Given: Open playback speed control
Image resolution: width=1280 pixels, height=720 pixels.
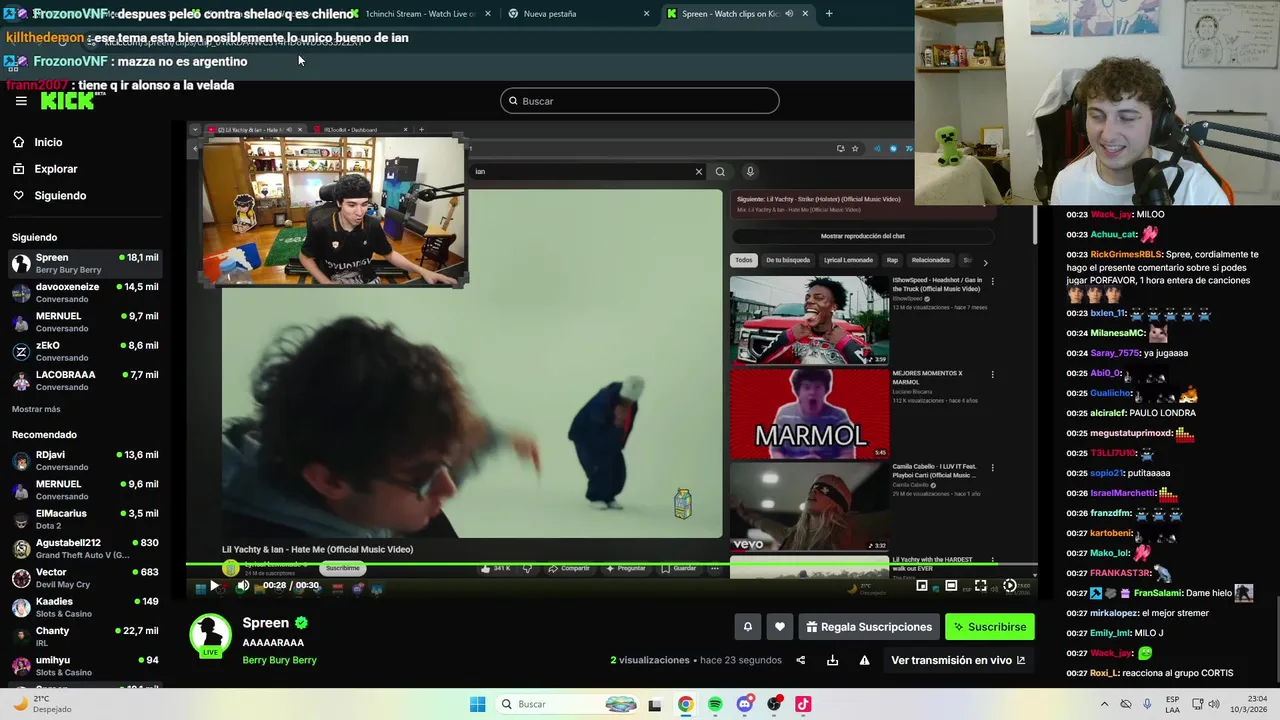Looking at the screenshot, I should (x=1010, y=586).
